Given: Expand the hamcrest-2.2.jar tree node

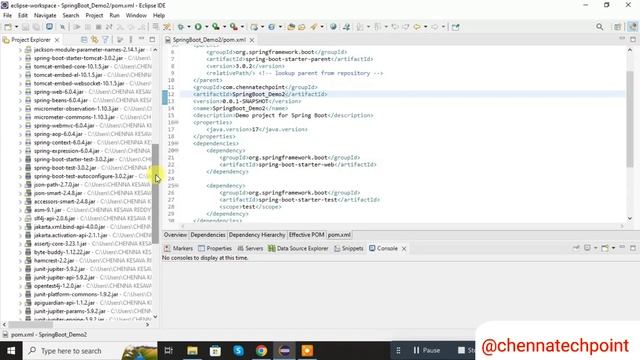Looking at the screenshot, I should coord(20,260).
